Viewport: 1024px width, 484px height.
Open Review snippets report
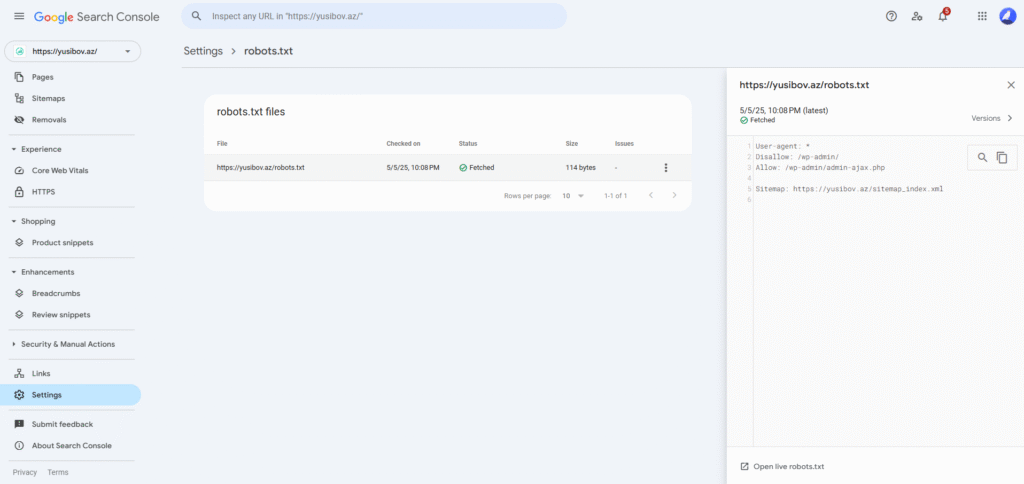click(x=61, y=315)
